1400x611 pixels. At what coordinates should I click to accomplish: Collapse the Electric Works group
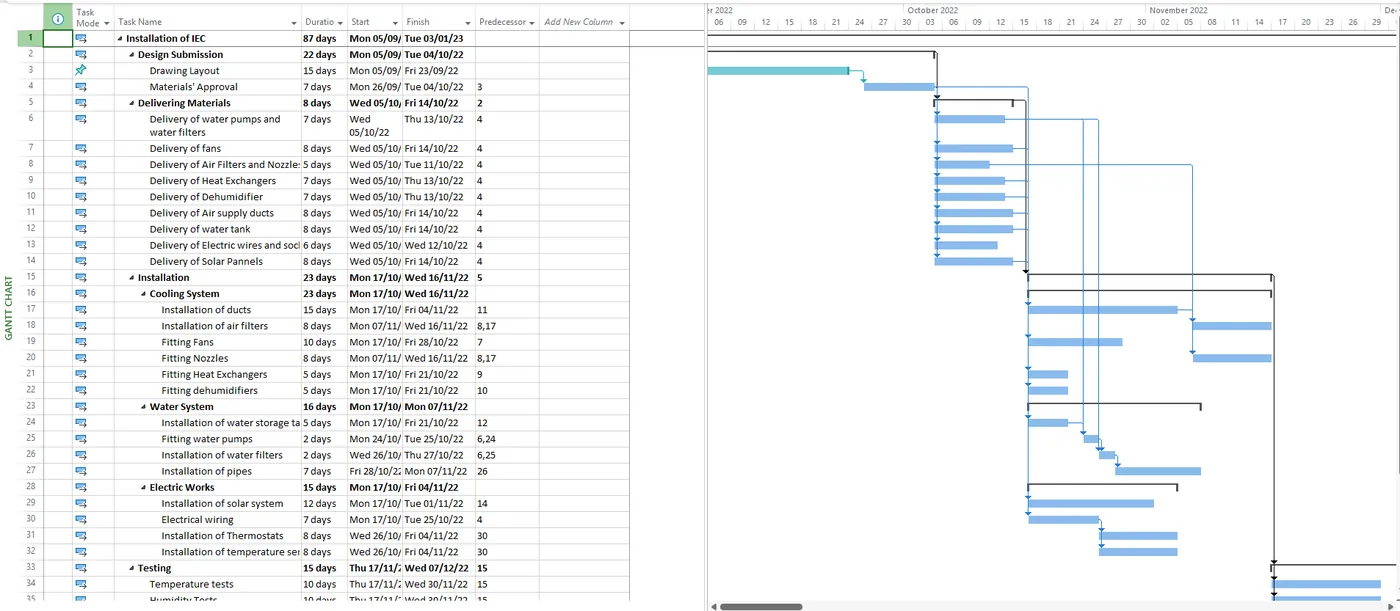pos(145,487)
